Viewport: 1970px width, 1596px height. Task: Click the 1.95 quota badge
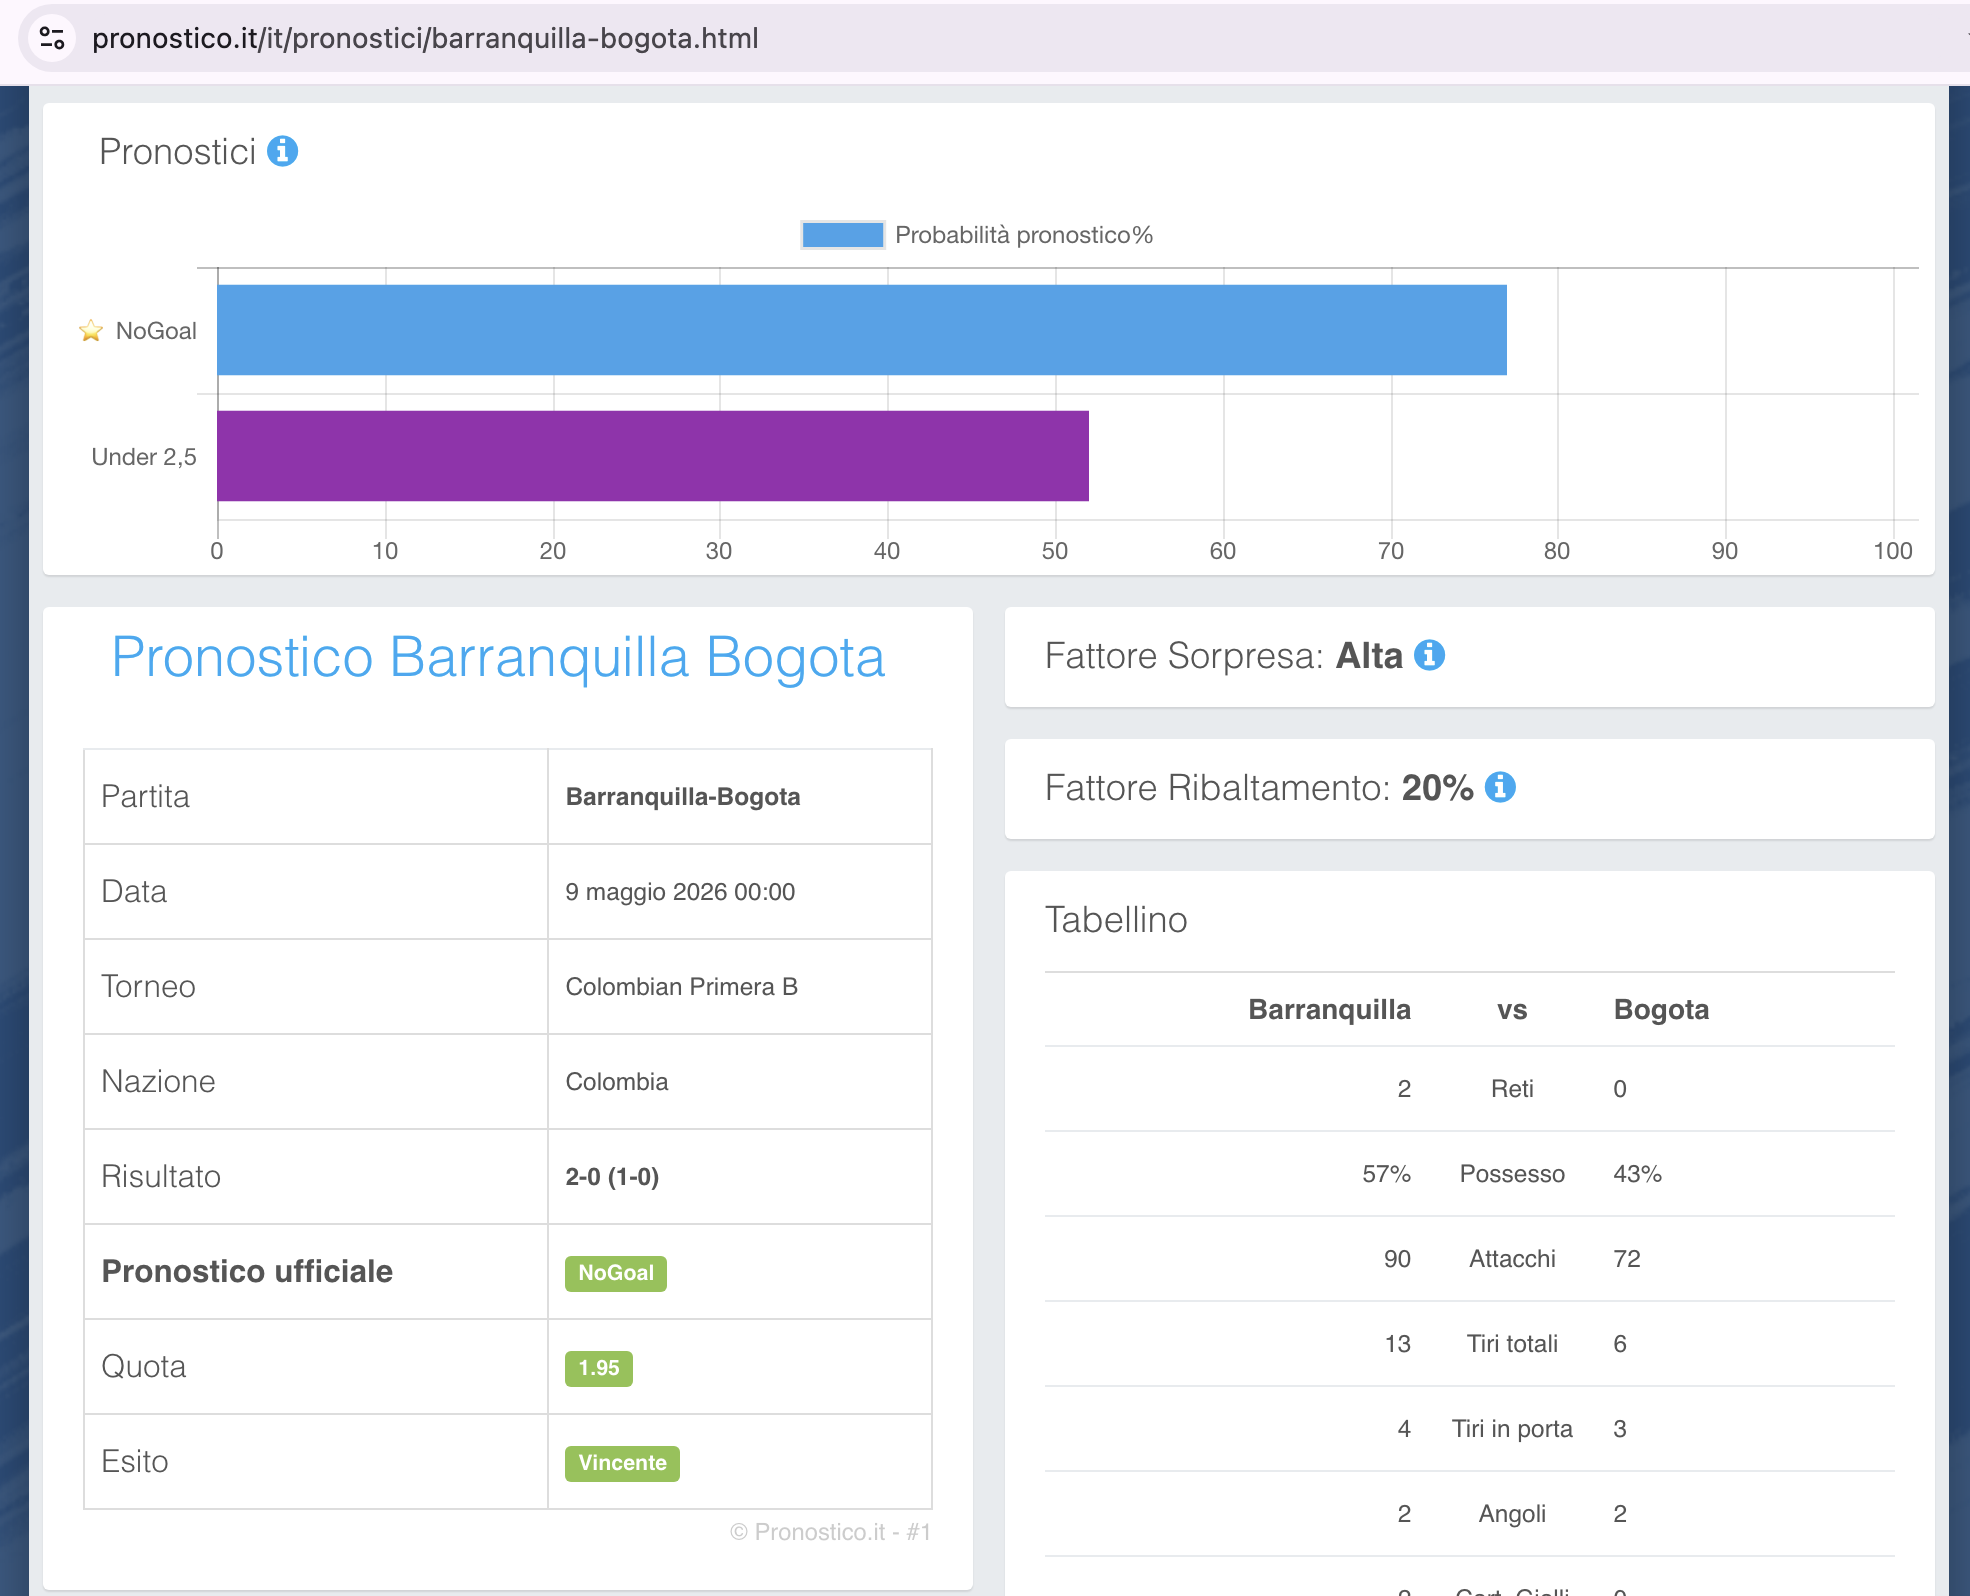pyautogui.click(x=599, y=1368)
